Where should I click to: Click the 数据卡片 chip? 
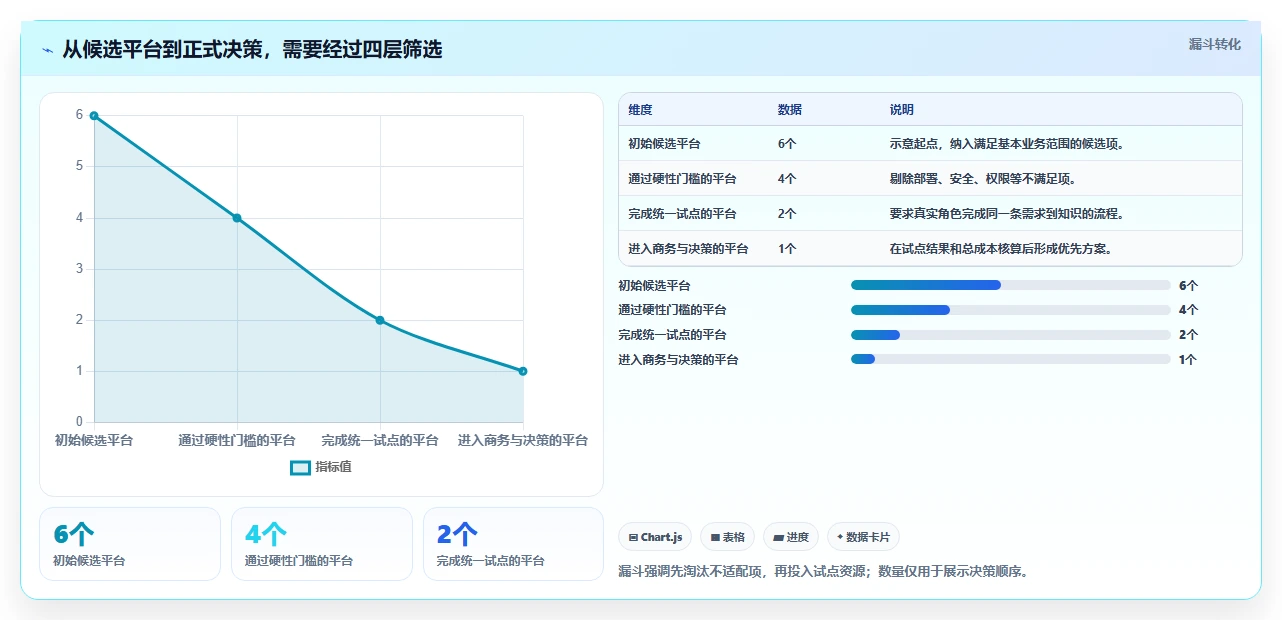(x=863, y=537)
